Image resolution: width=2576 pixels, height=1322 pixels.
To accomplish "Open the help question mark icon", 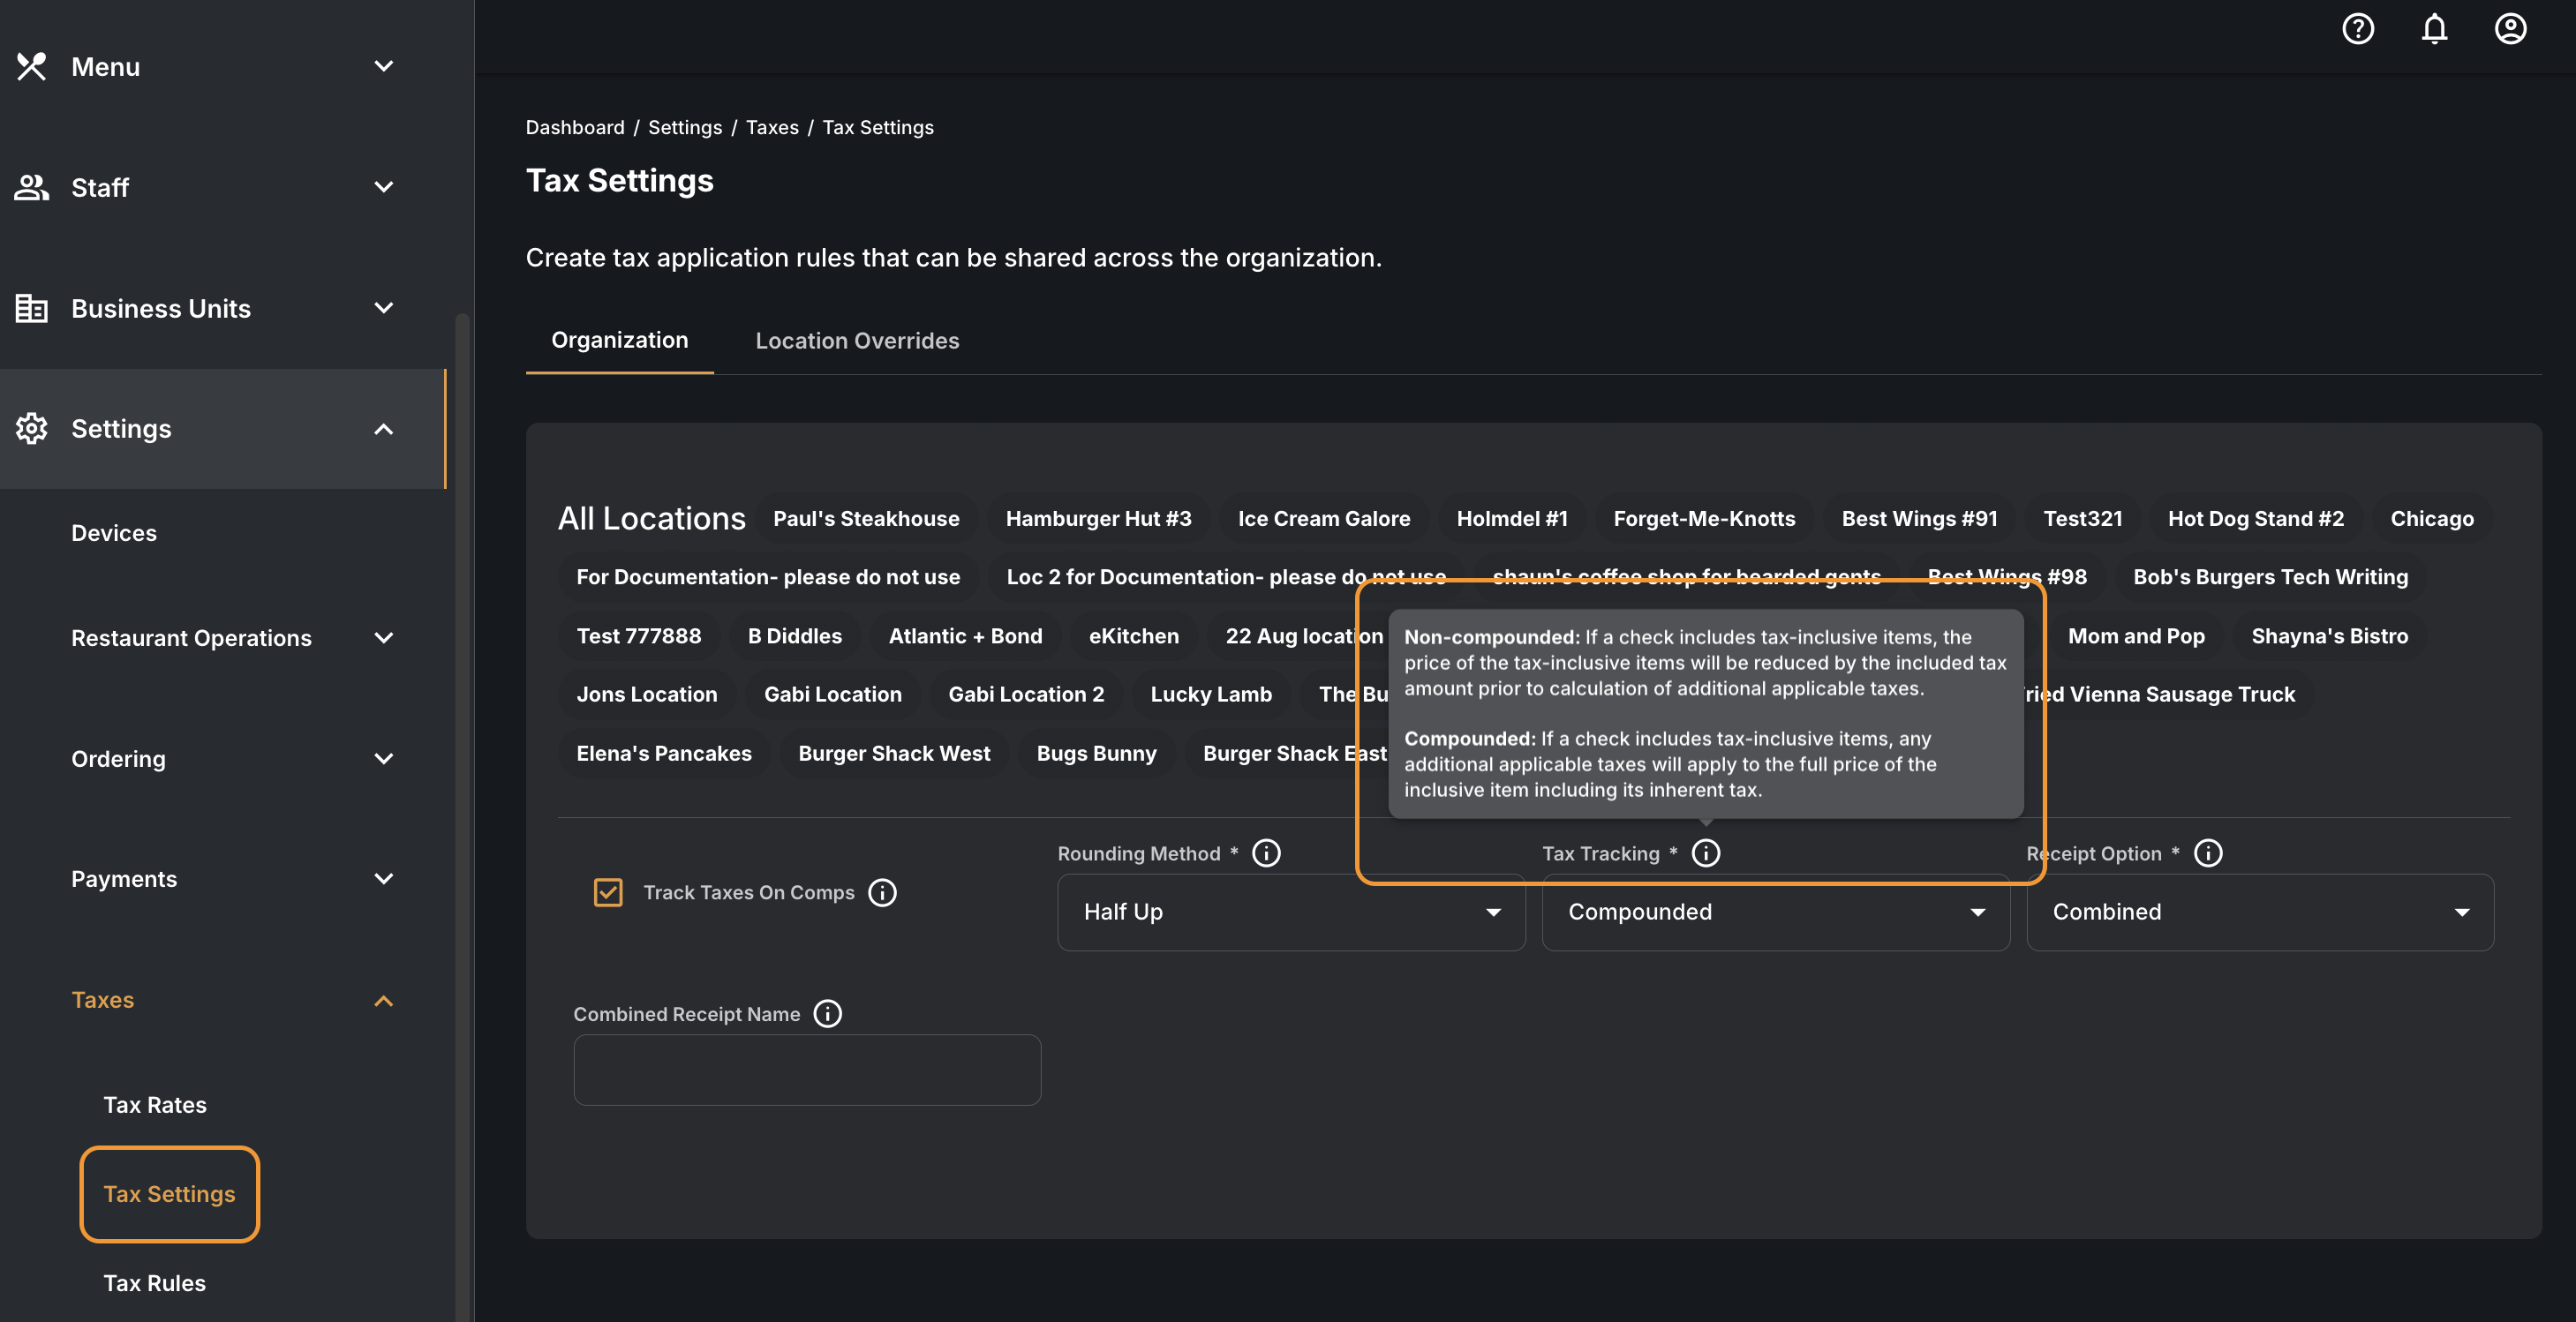I will [x=2358, y=29].
